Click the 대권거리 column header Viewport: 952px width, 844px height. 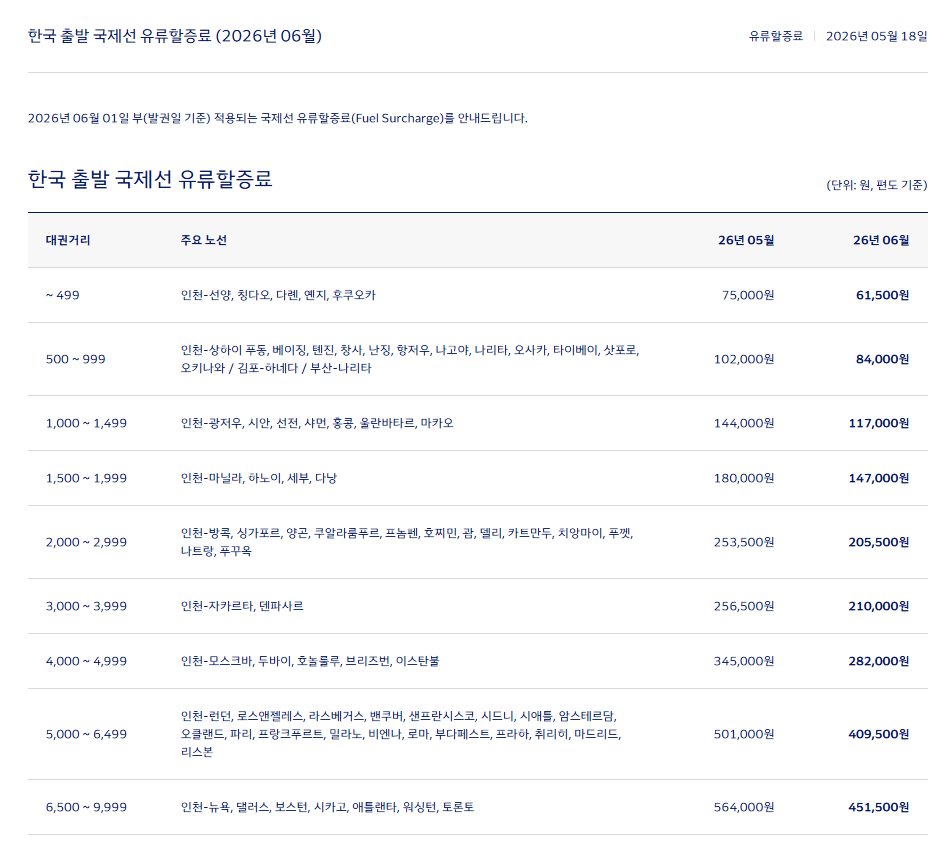click(x=68, y=240)
